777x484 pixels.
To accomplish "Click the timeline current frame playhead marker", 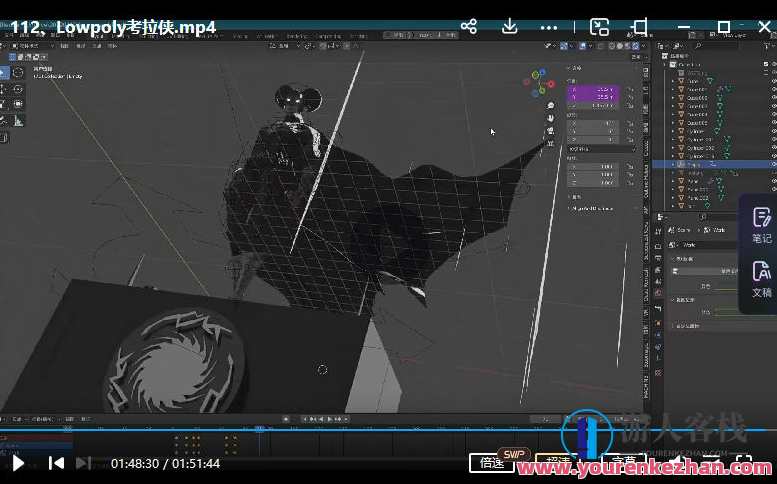I will tap(260, 429).
